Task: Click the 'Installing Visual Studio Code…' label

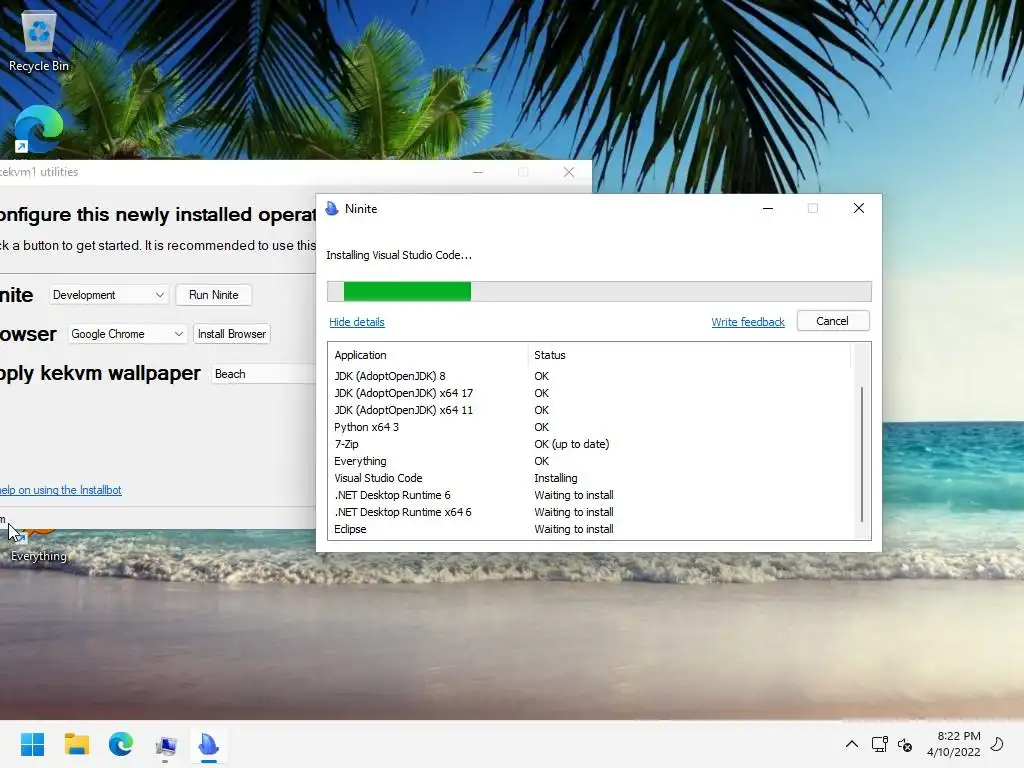Action: coord(399,255)
